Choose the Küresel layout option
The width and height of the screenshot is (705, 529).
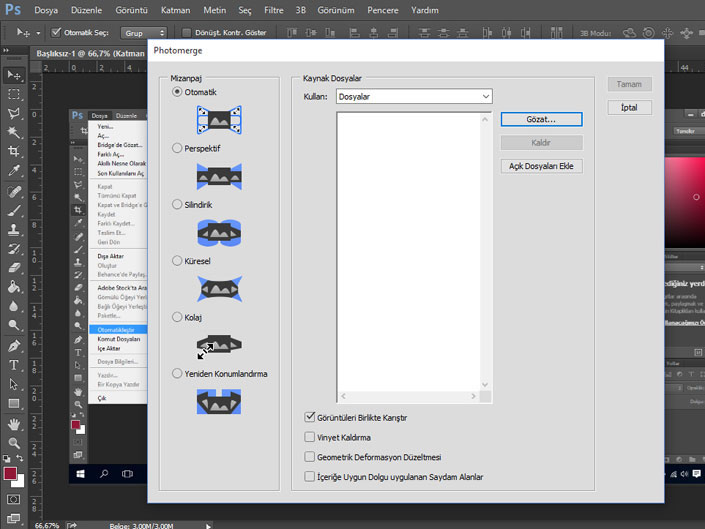[x=177, y=261]
